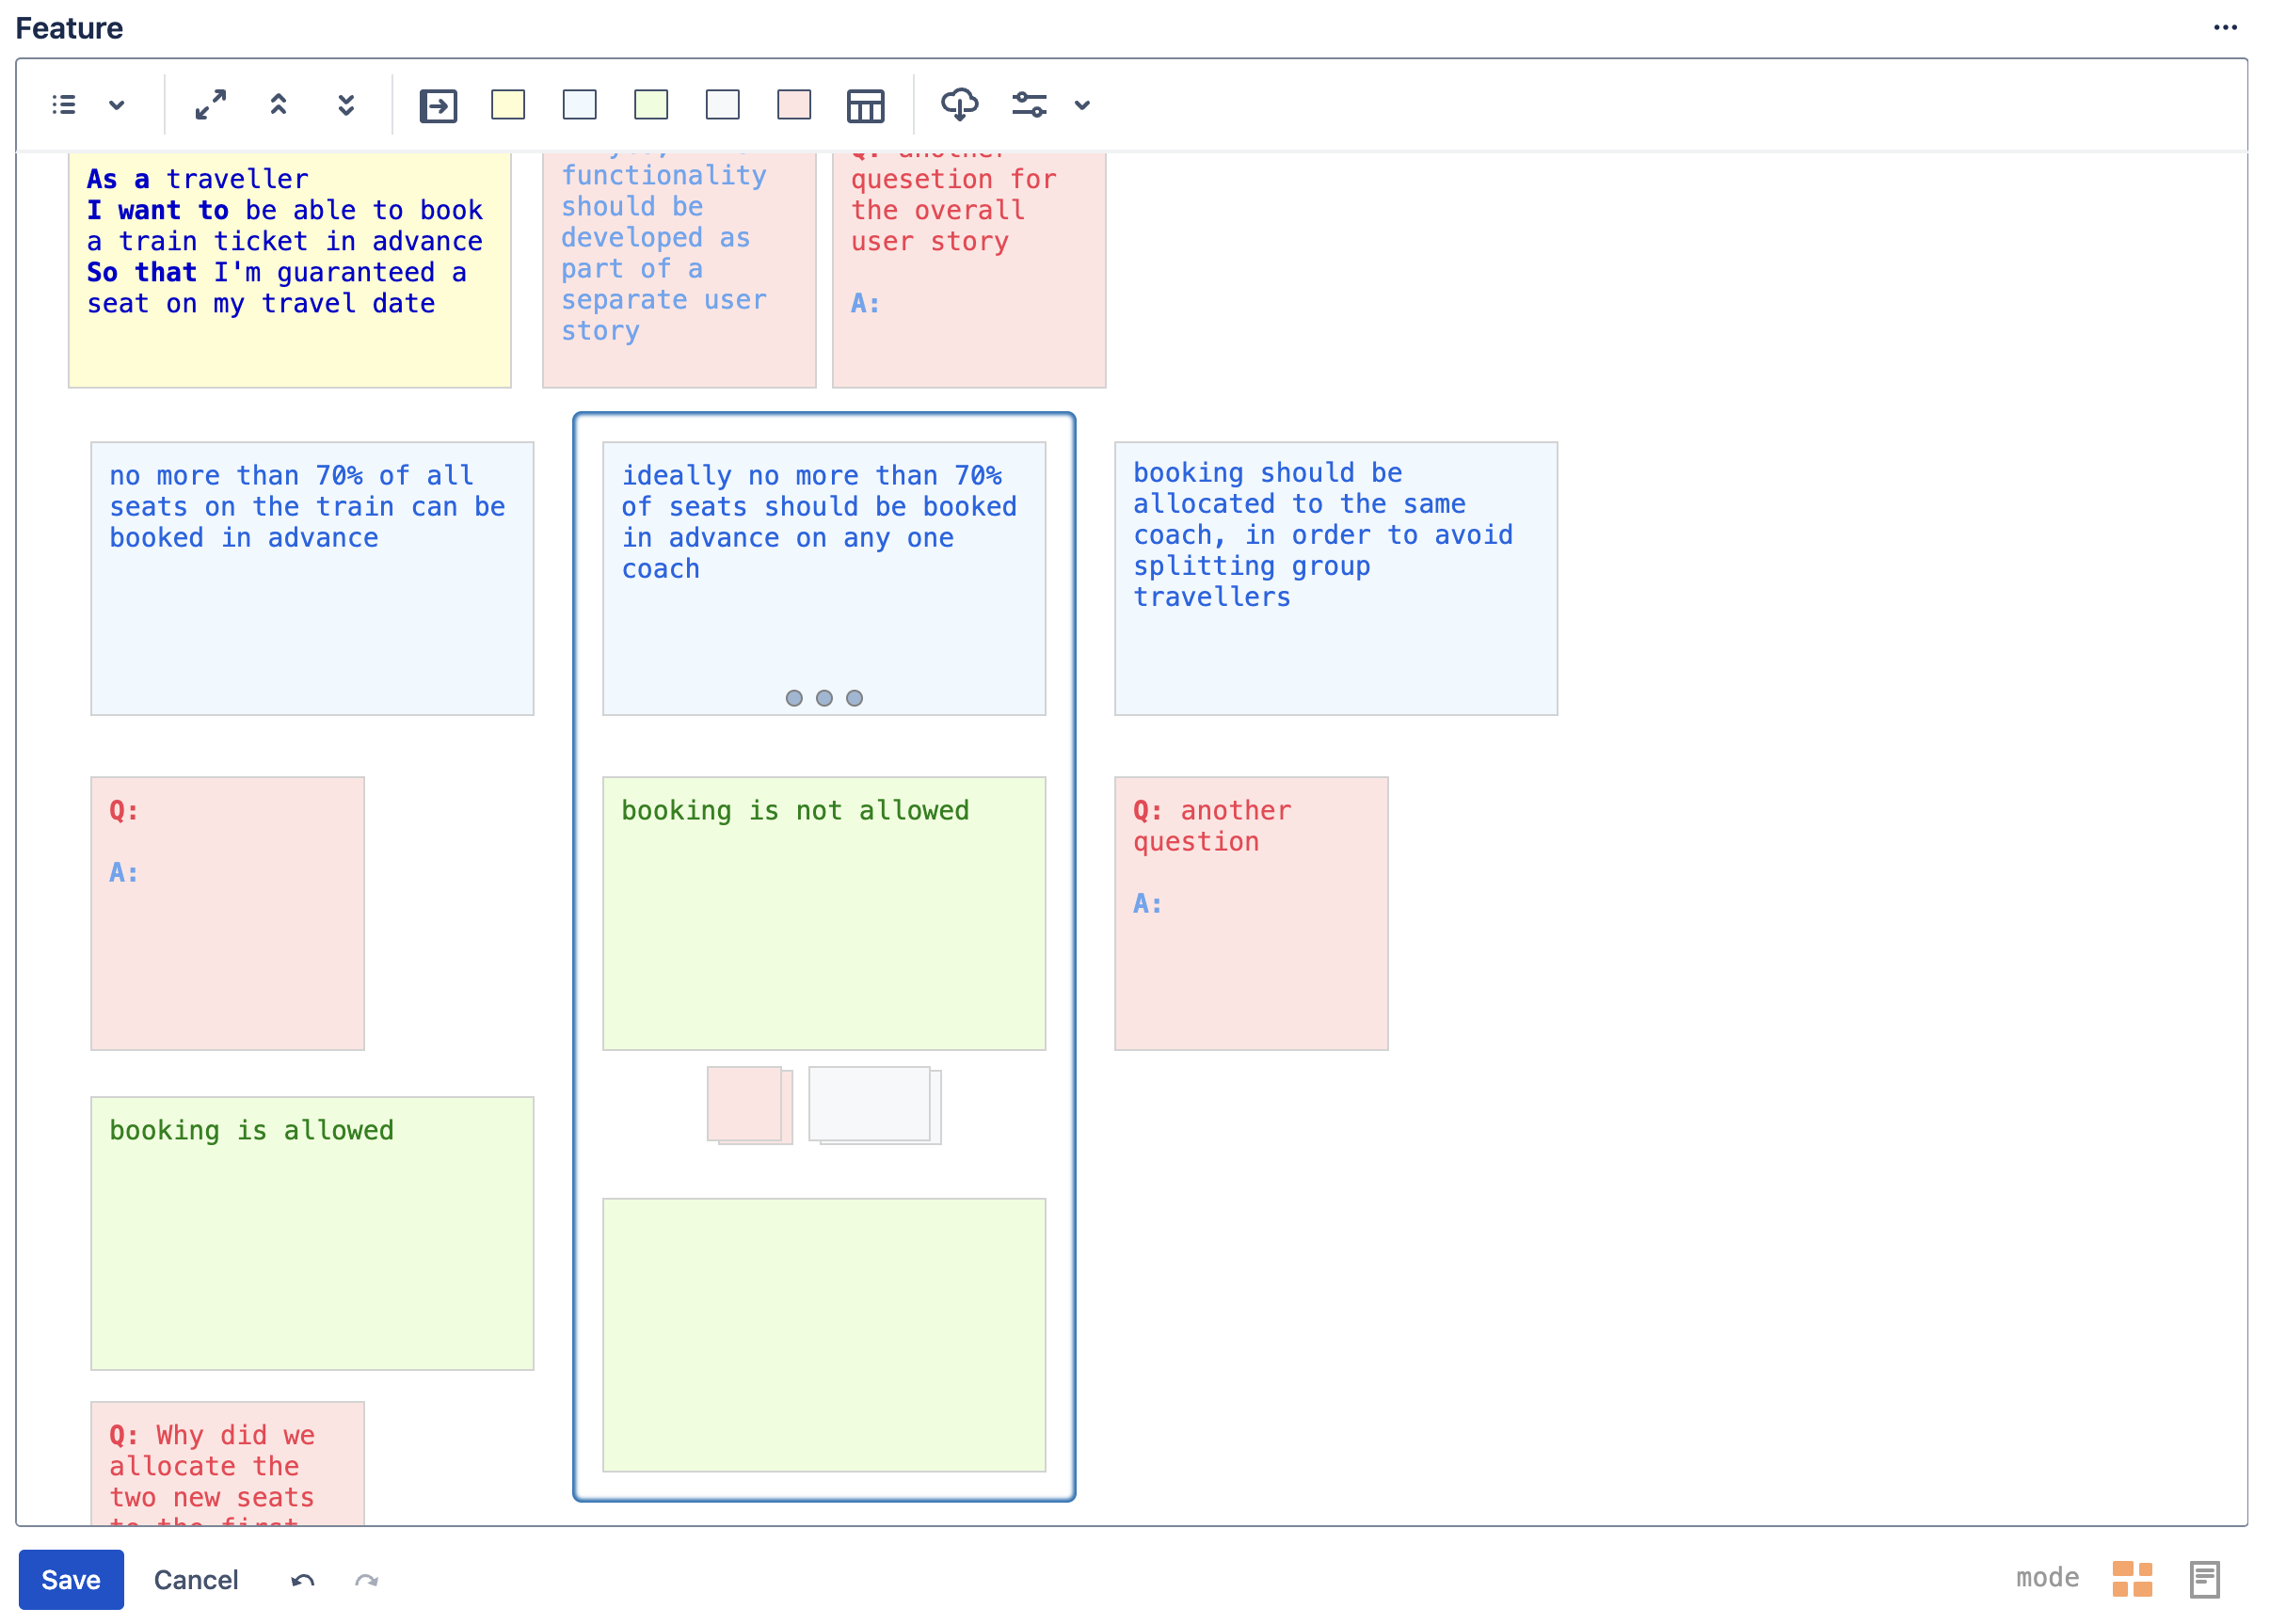
Task: Undo the last change
Action: (x=303, y=1580)
